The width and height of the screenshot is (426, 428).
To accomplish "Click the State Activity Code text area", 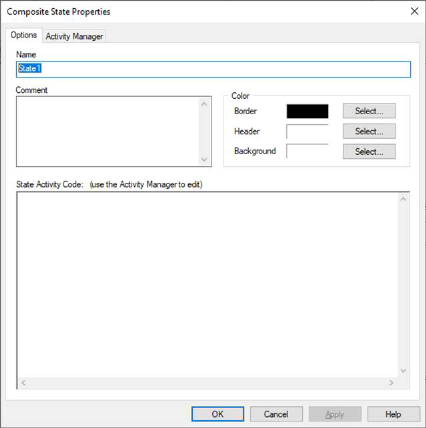I will [x=208, y=285].
